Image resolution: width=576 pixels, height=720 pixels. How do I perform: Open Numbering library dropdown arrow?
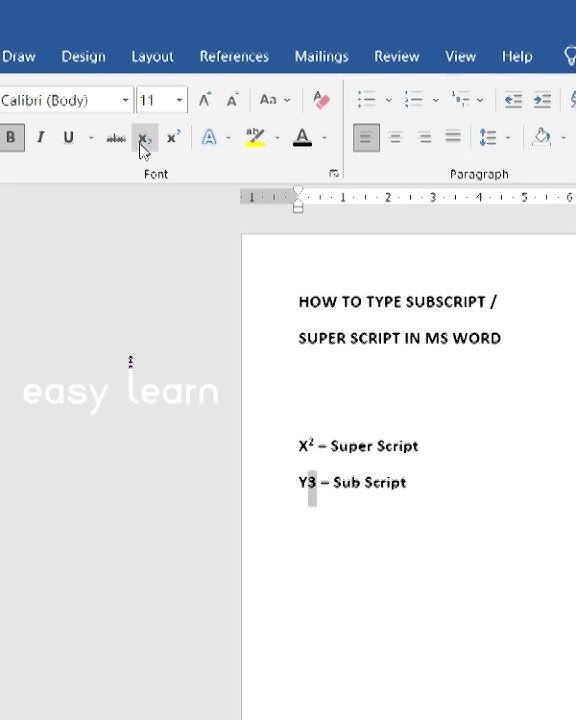pyautogui.click(x=435, y=100)
